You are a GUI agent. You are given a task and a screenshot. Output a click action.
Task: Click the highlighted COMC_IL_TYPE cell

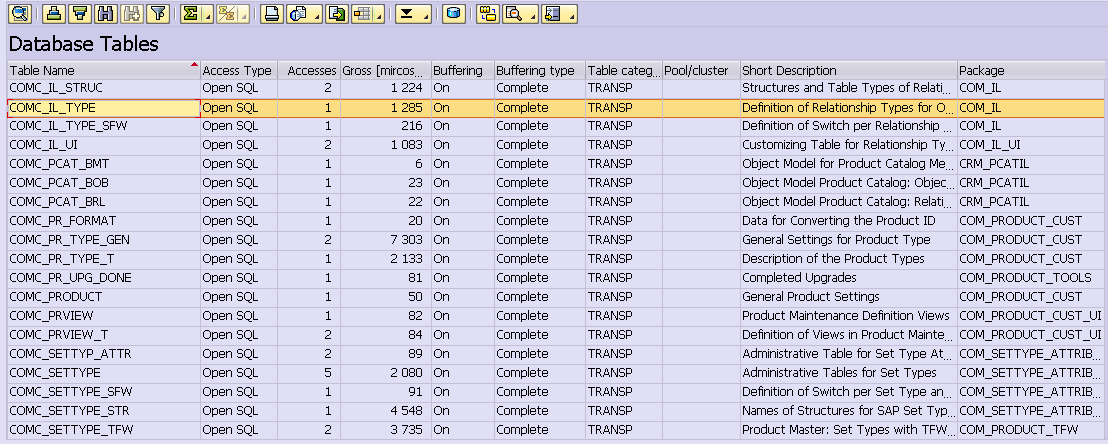(x=103, y=108)
